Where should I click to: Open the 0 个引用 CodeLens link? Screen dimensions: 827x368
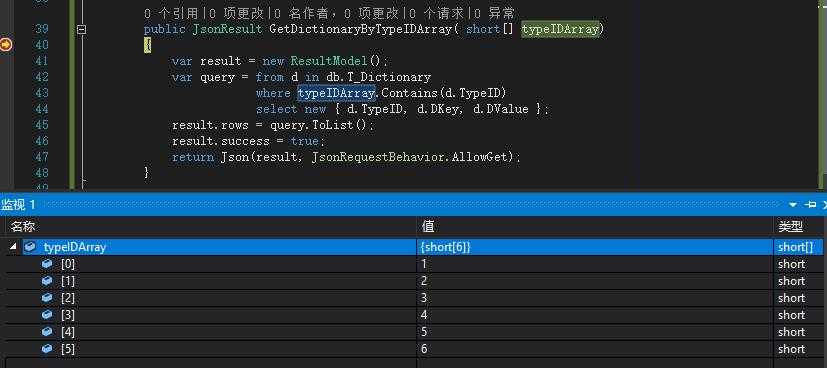point(172,13)
